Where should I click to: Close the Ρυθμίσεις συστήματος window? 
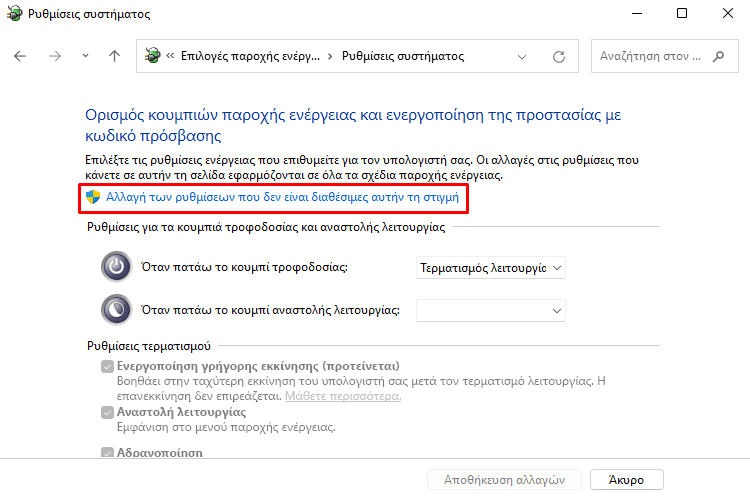pyautogui.click(x=728, y=13)
